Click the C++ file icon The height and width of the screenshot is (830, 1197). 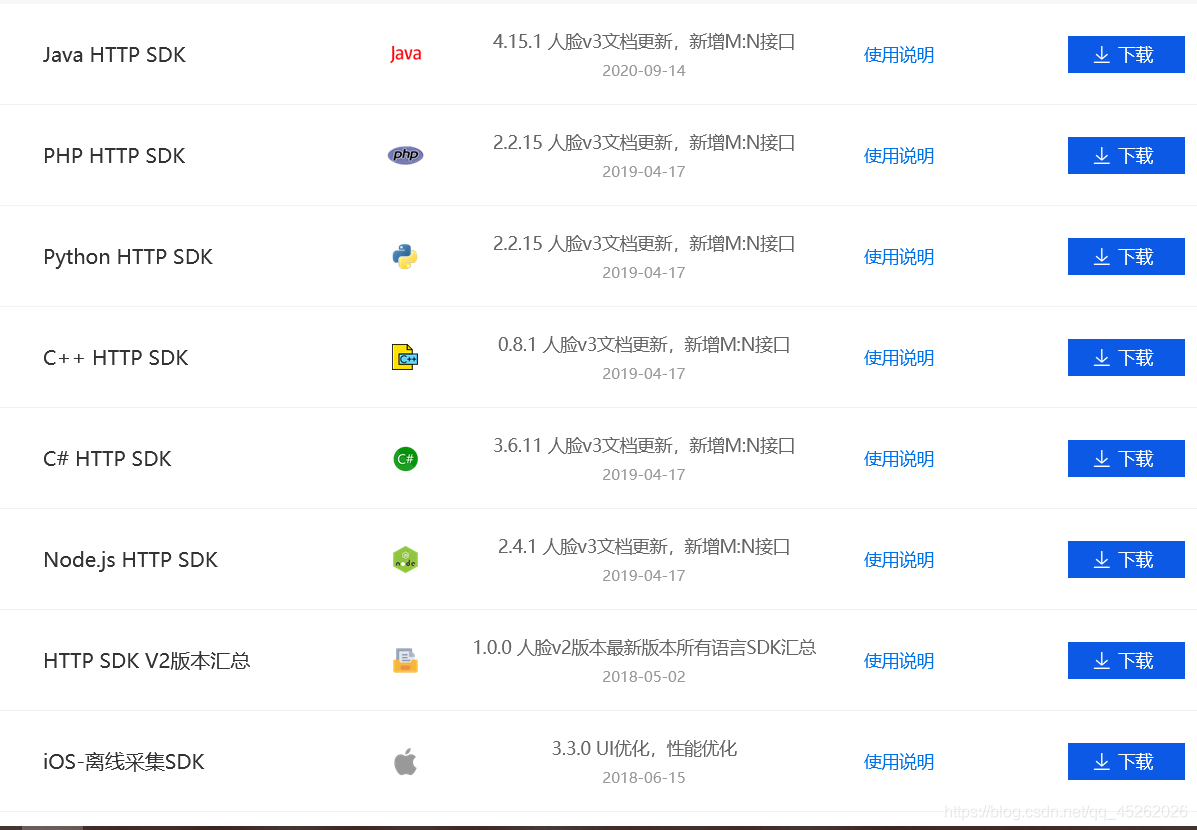pyautogui.click(x=405, y=357)
